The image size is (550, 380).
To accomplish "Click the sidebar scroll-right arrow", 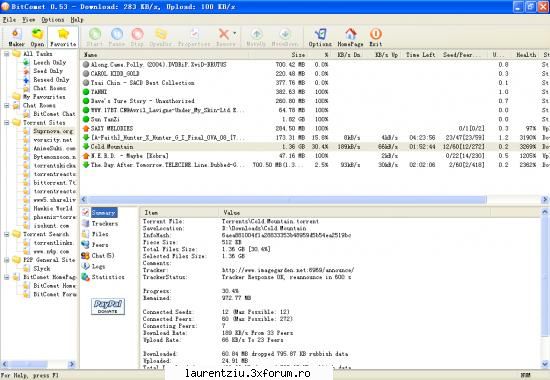I will pos(72,364).
